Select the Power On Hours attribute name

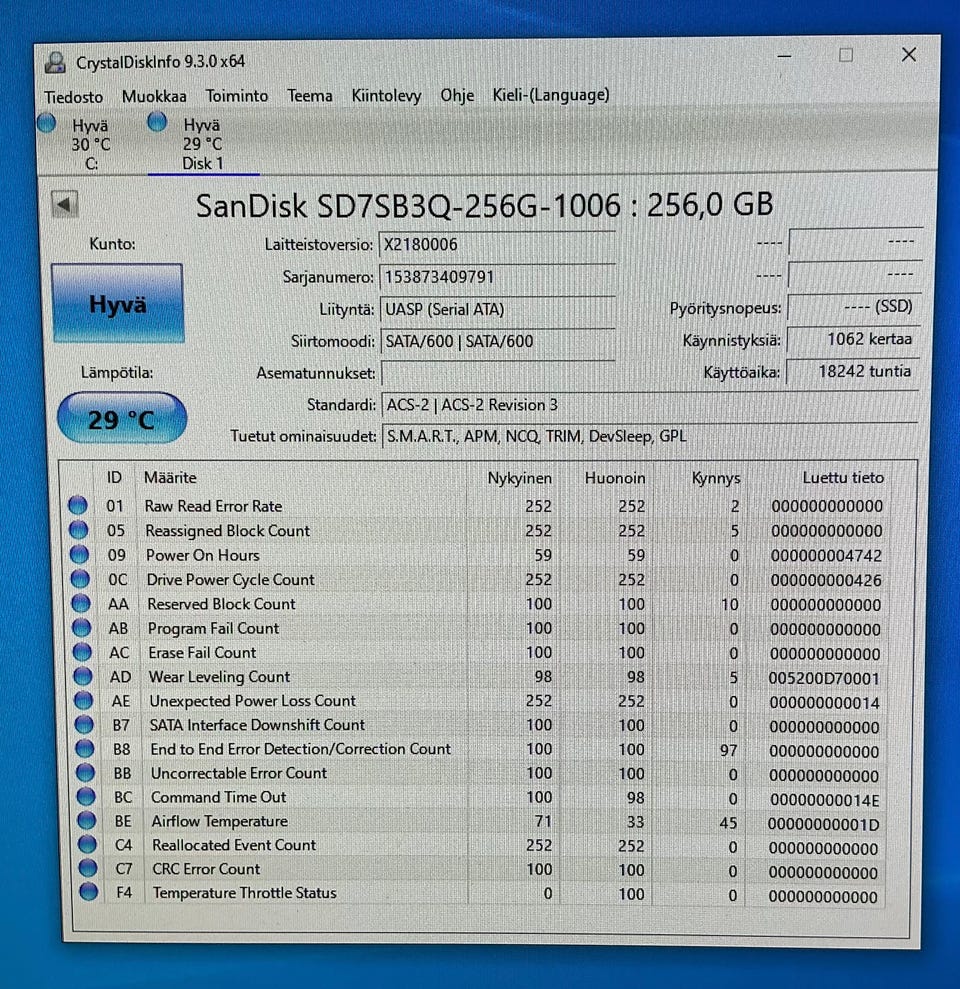click(202, 555)
